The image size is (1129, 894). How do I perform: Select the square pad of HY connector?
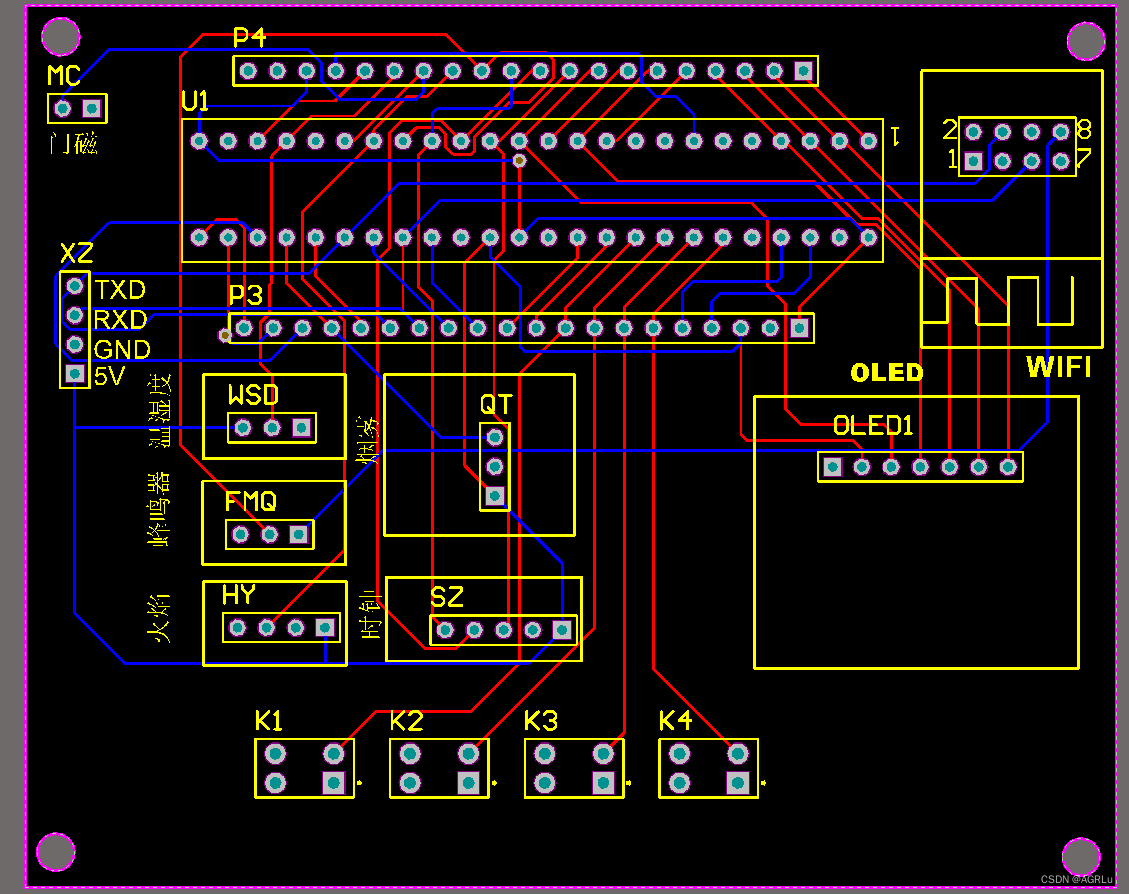(325, 628)
